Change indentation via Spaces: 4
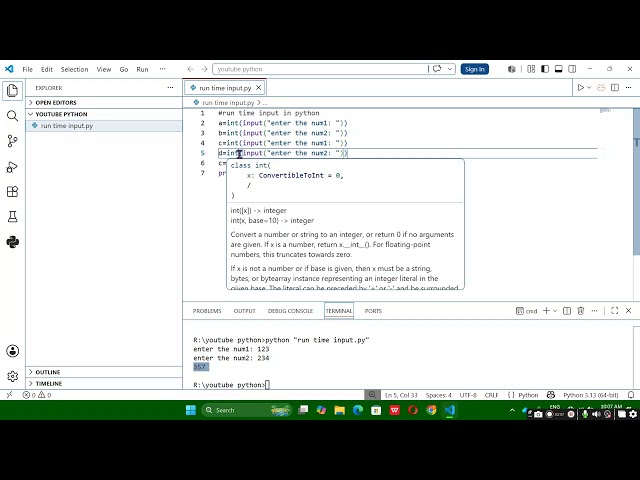 point(438,395)
